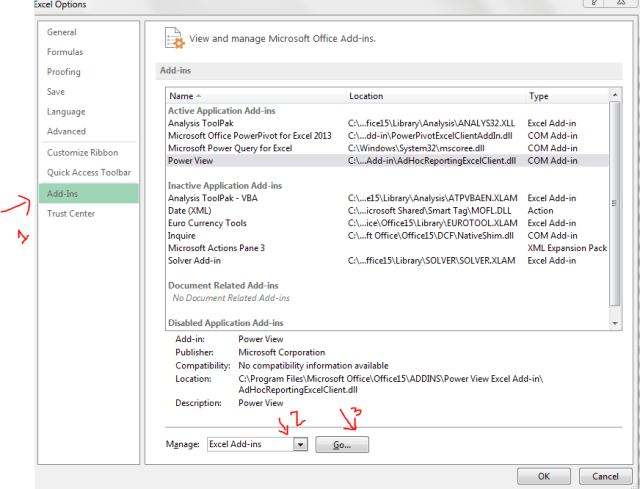
Task: Select the Analysis ToolPak add-in row
Action: 387,123
